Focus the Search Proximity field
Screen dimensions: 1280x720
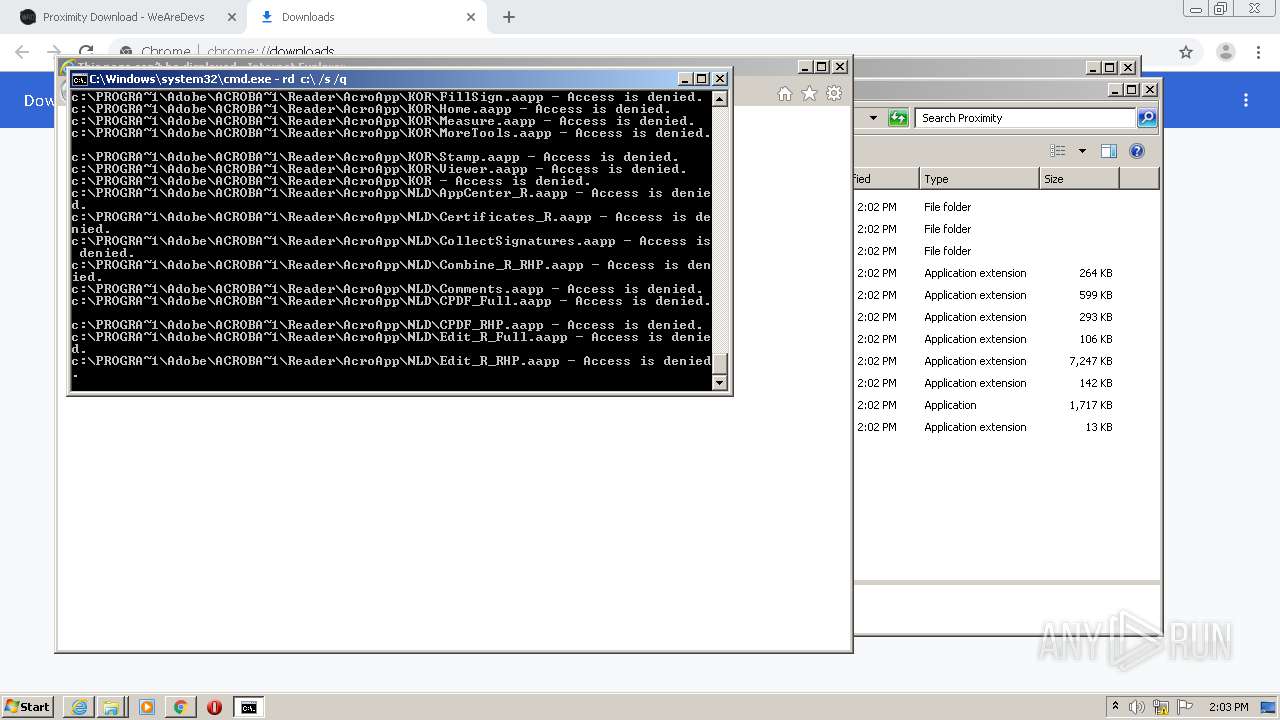click(x=1026, y=118)
